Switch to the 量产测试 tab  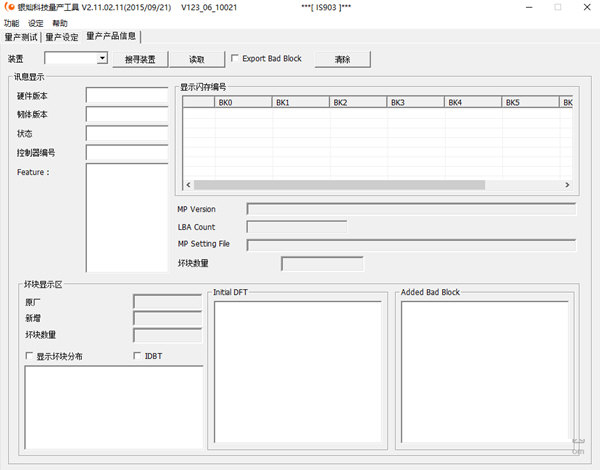coord(21,37)
